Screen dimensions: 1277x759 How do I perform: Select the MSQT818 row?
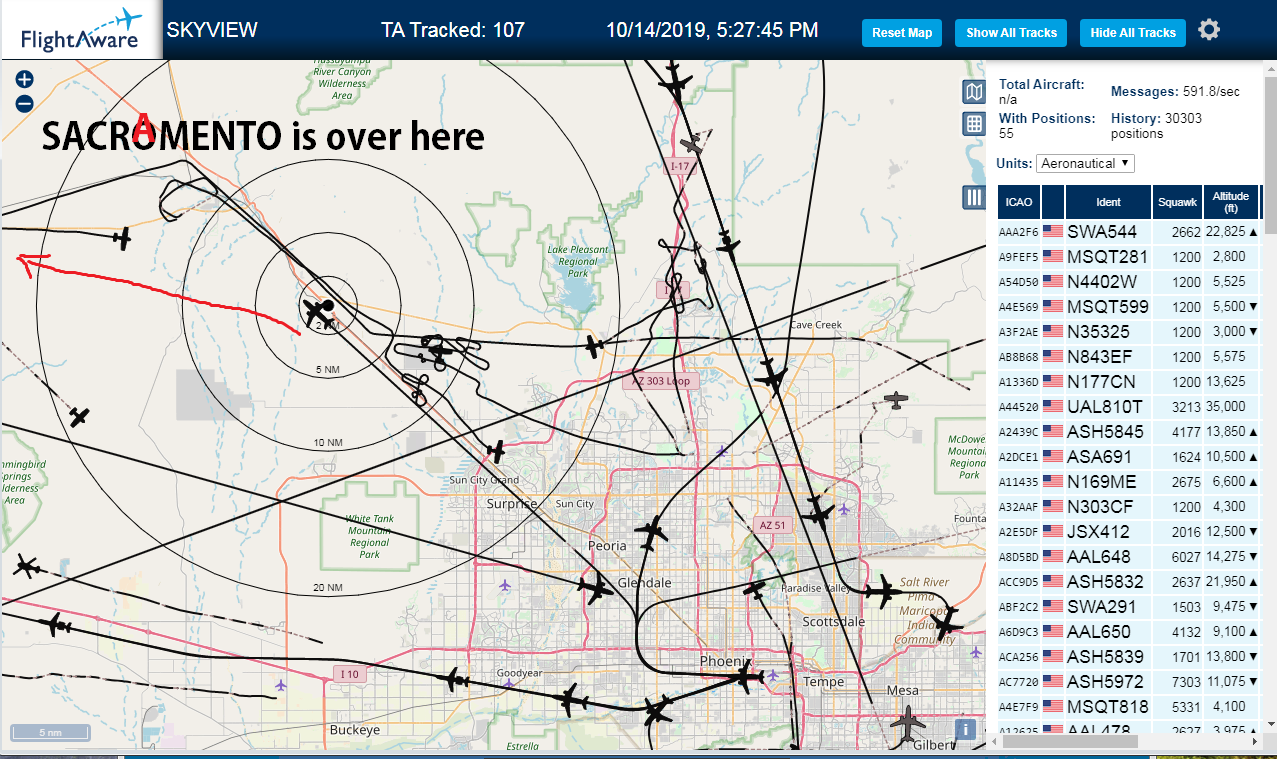[1129, 706]
